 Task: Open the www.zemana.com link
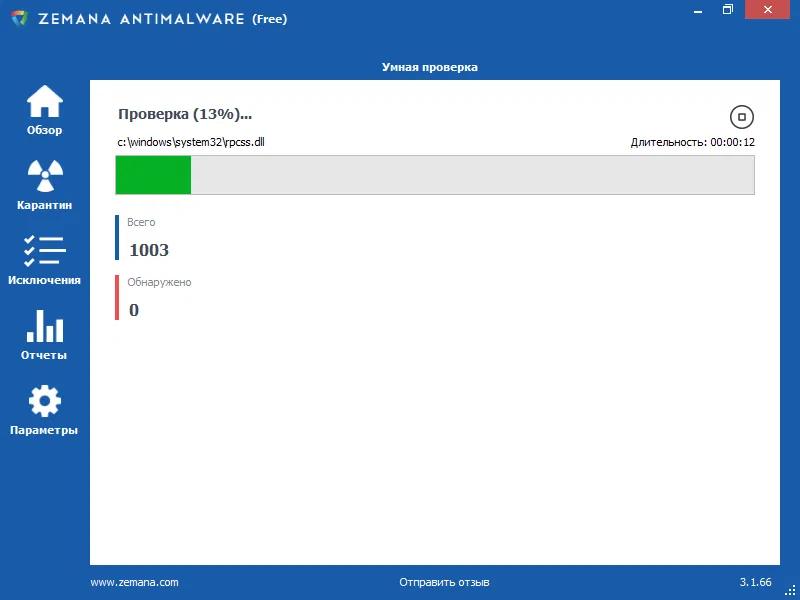click(x=134, y=582)
